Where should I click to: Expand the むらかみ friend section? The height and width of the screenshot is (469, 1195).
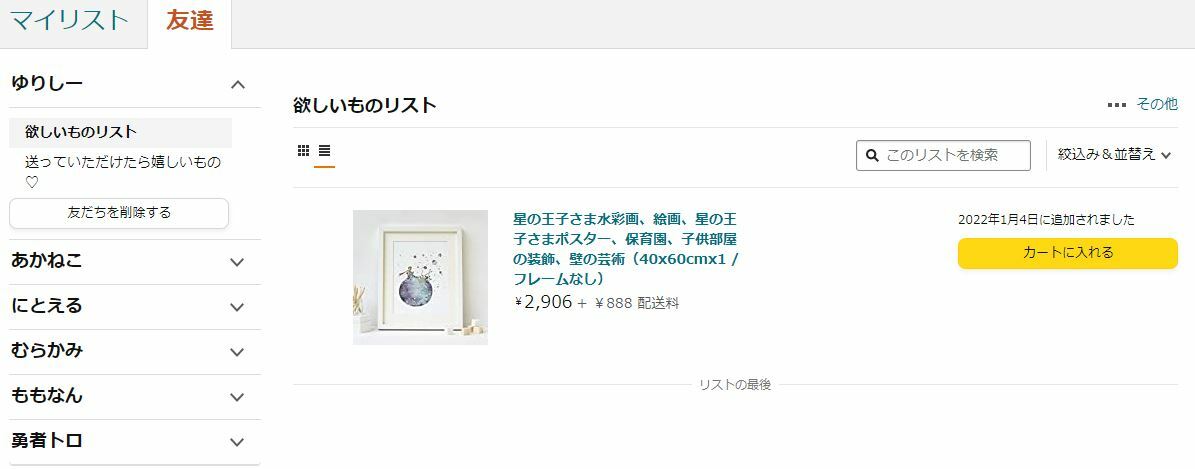click(237, 352)
